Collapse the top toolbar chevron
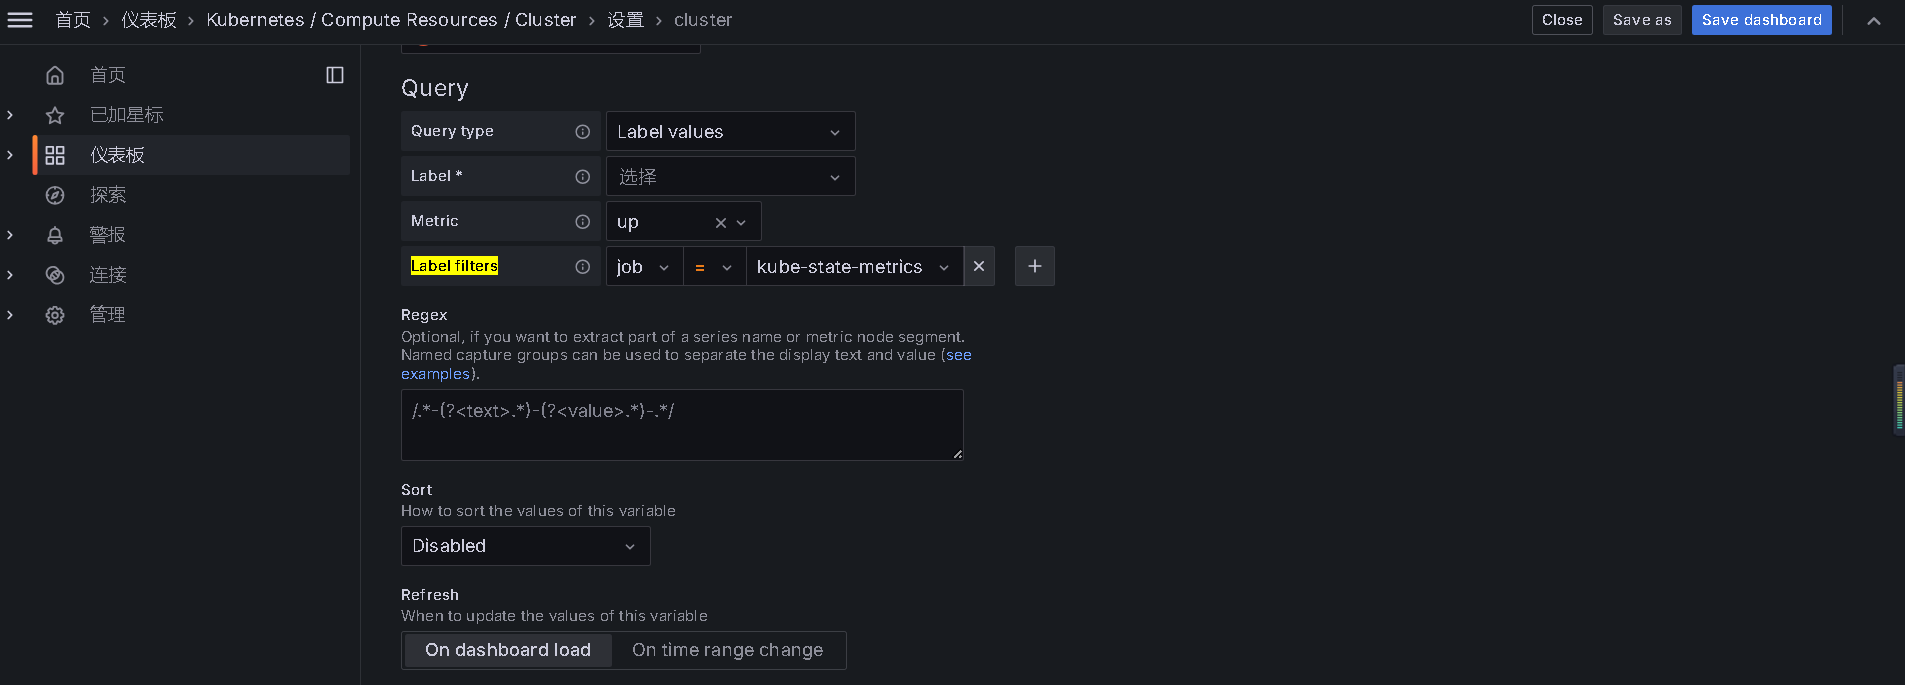This screenshot has height=685, width=1905. tap(1874, 20)
